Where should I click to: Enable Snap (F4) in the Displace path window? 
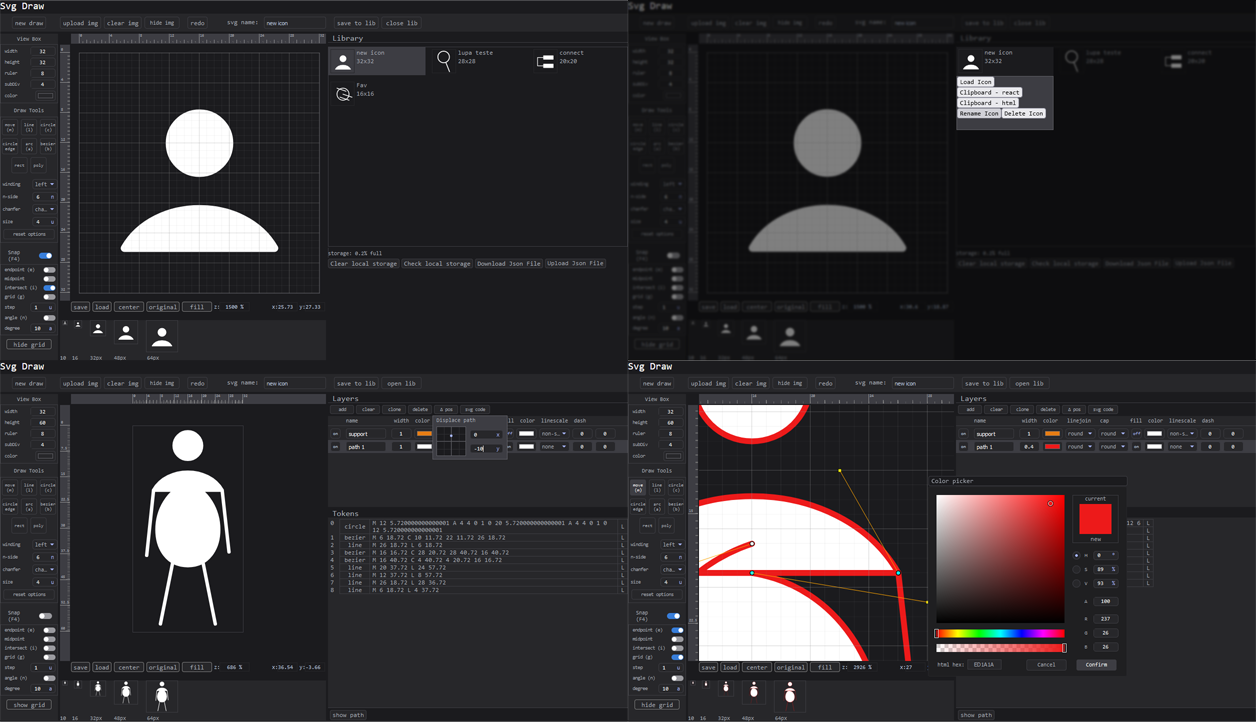pyautogui.click(x=45, y=616)
